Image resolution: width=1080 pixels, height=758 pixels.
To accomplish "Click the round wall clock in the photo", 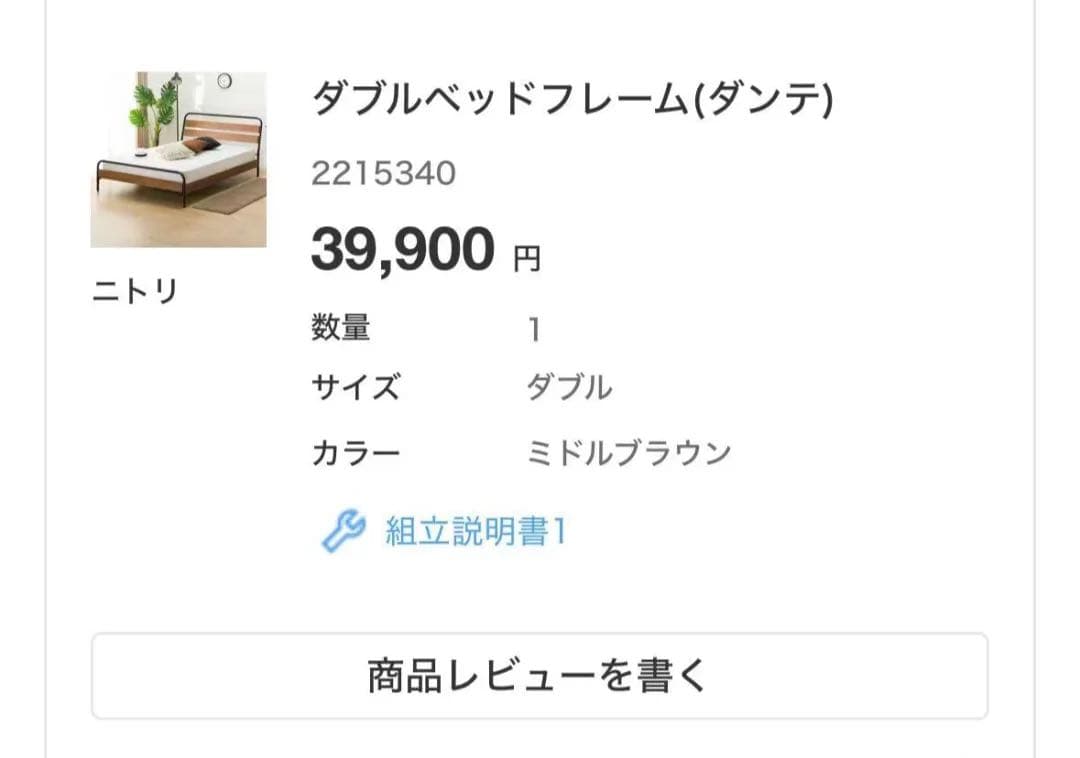I will 224,81.
